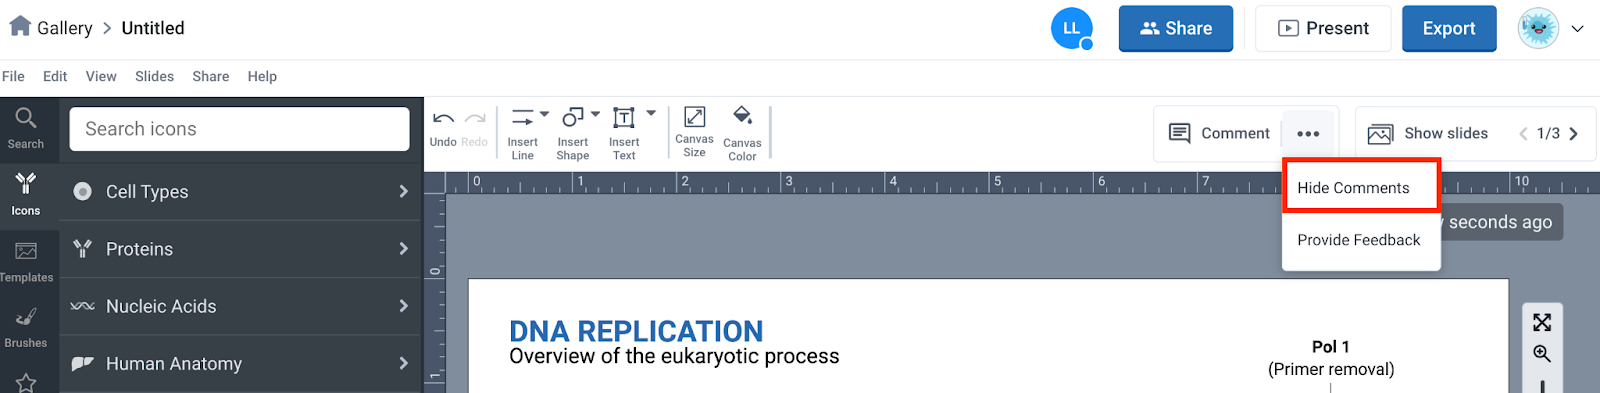Click the blue Share button

(1176, 28)
